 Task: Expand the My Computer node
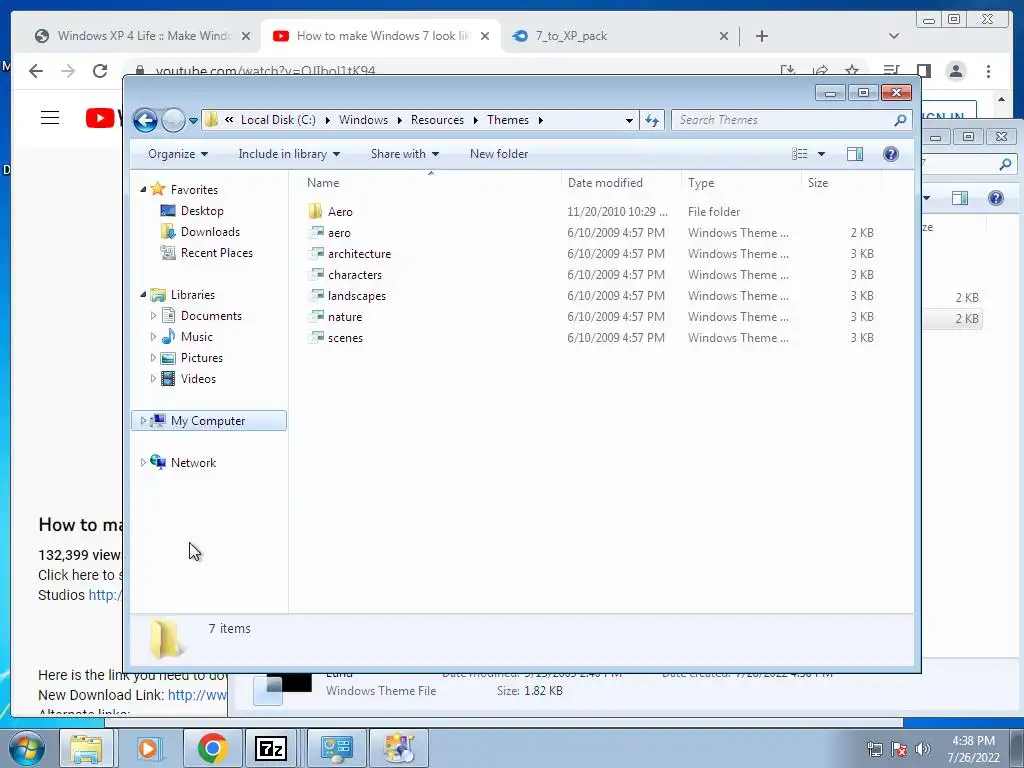click(x=143, y=421)
